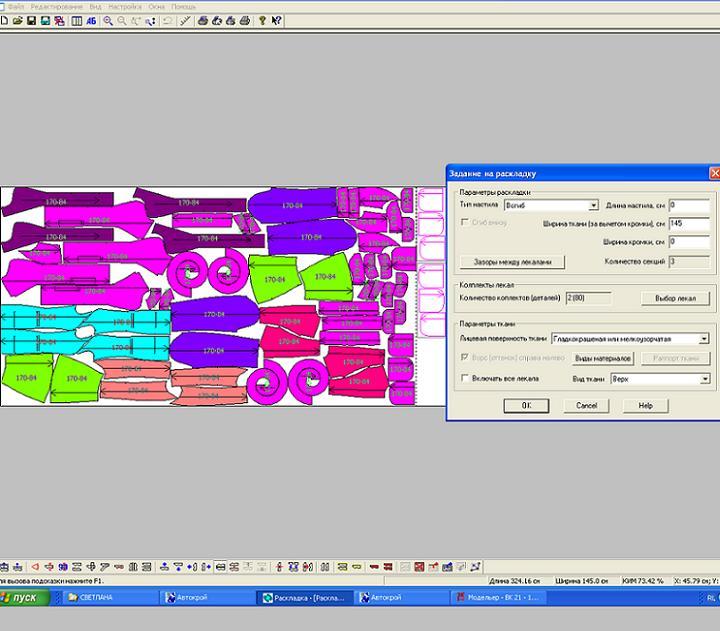Click the yellow question mark help icon
The image size is (720, 631).
coord(262,20)
